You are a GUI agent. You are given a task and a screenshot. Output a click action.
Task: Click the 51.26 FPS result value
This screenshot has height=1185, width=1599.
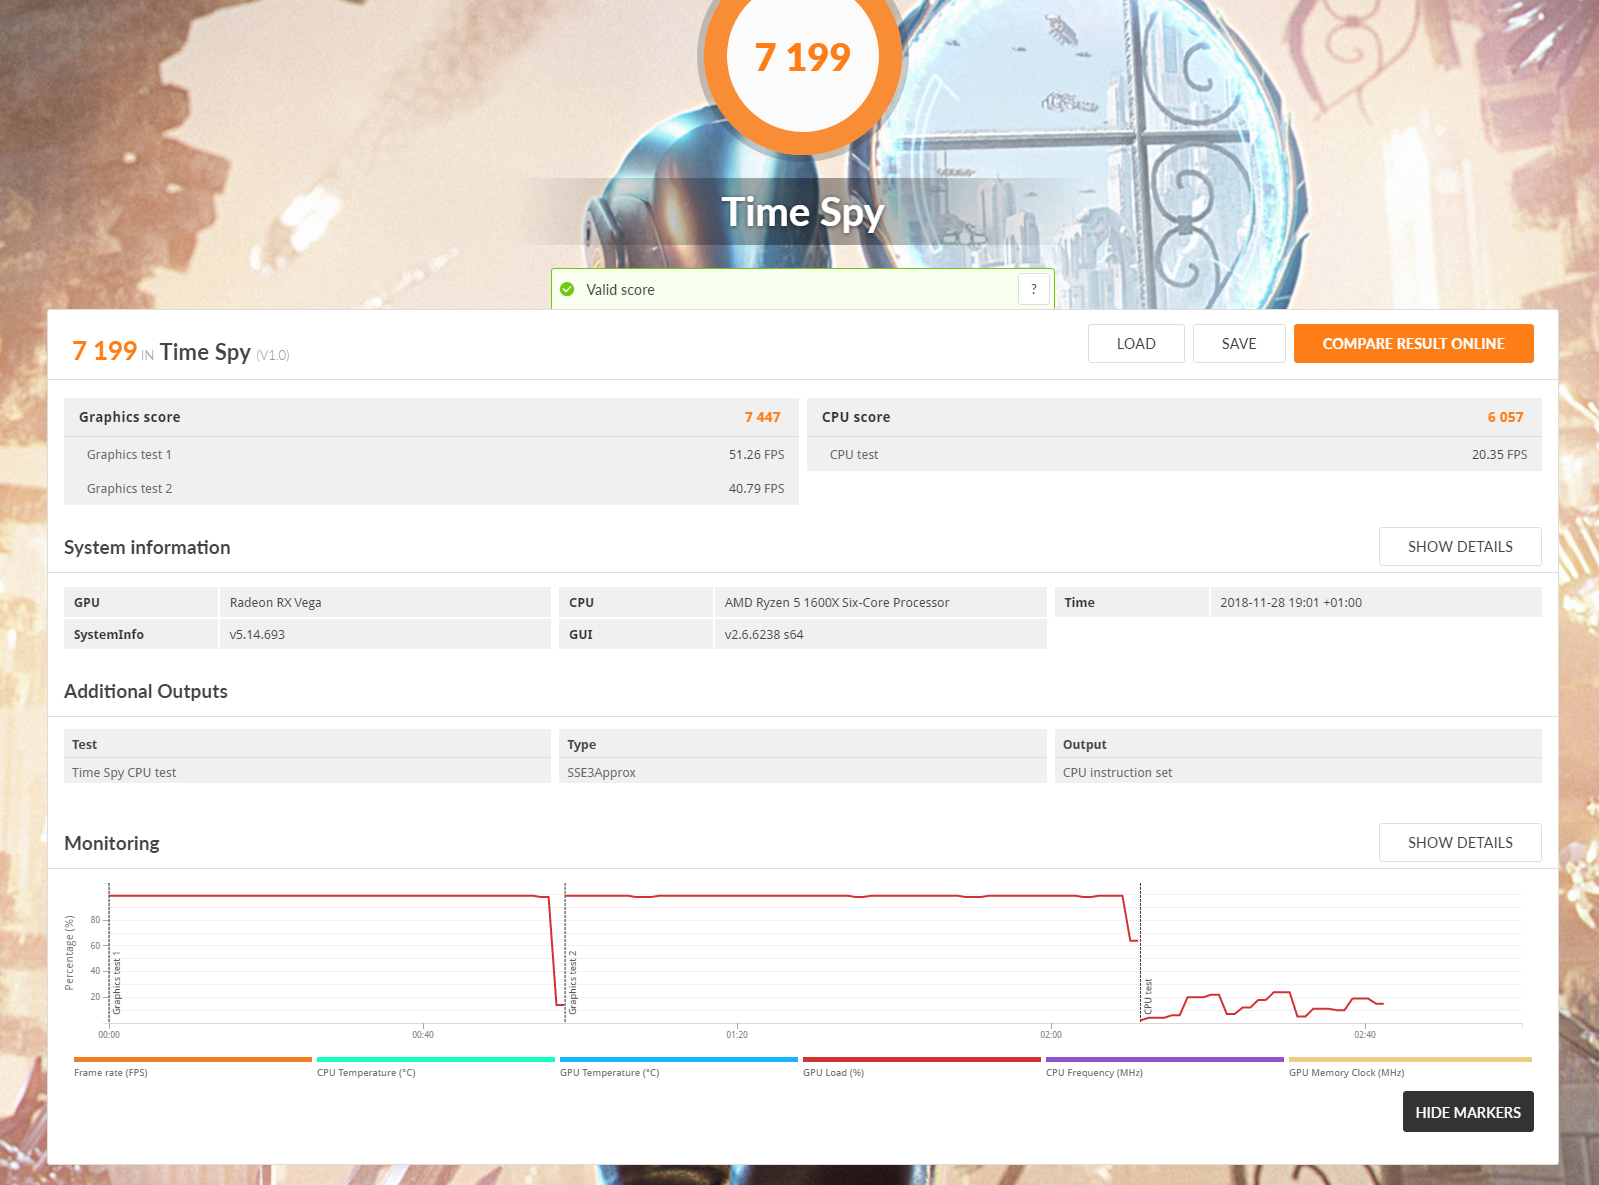756,454
